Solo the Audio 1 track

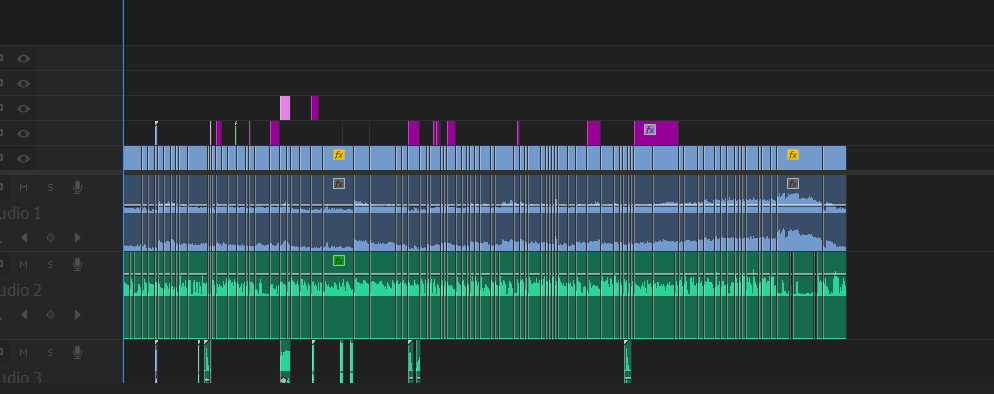pyautogui.click(x=50, y=187)
